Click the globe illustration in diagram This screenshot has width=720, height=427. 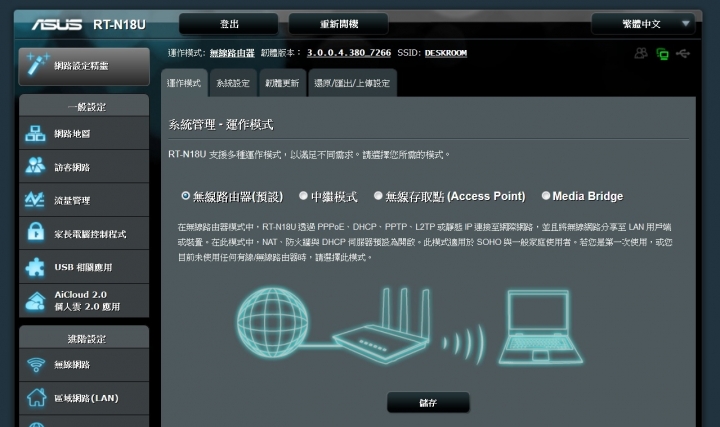point(272,323)
